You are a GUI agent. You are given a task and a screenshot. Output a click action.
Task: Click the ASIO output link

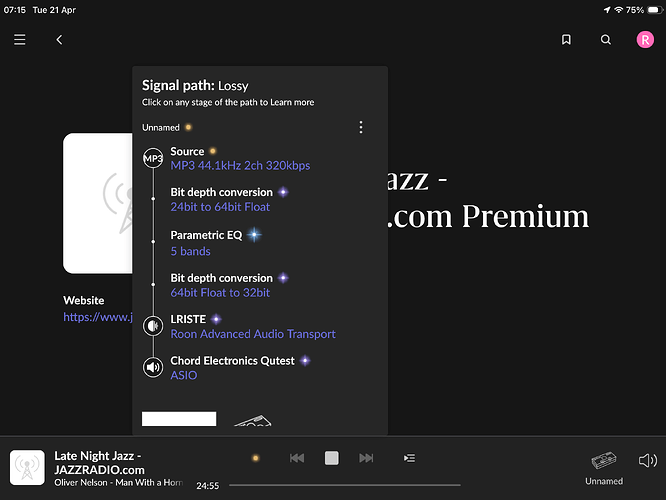[x=183, y=375]
